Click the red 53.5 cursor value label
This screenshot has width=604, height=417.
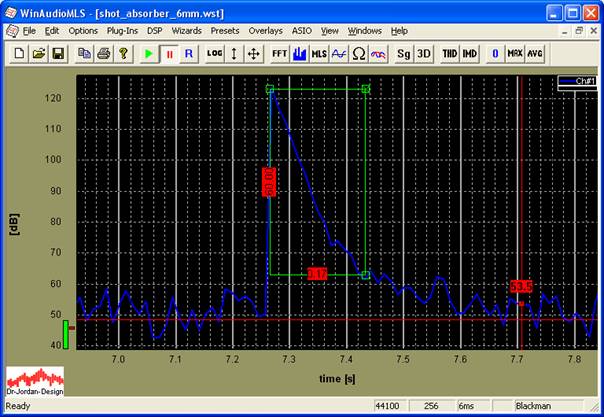(x=522, y=286)
